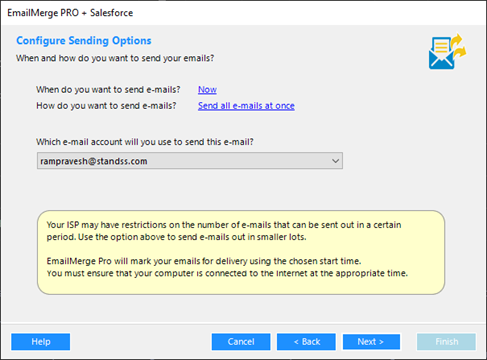Click 'Which e-mail account will you use' label
This screenshot has height=360, width=487.
click(x=145, y=142)
